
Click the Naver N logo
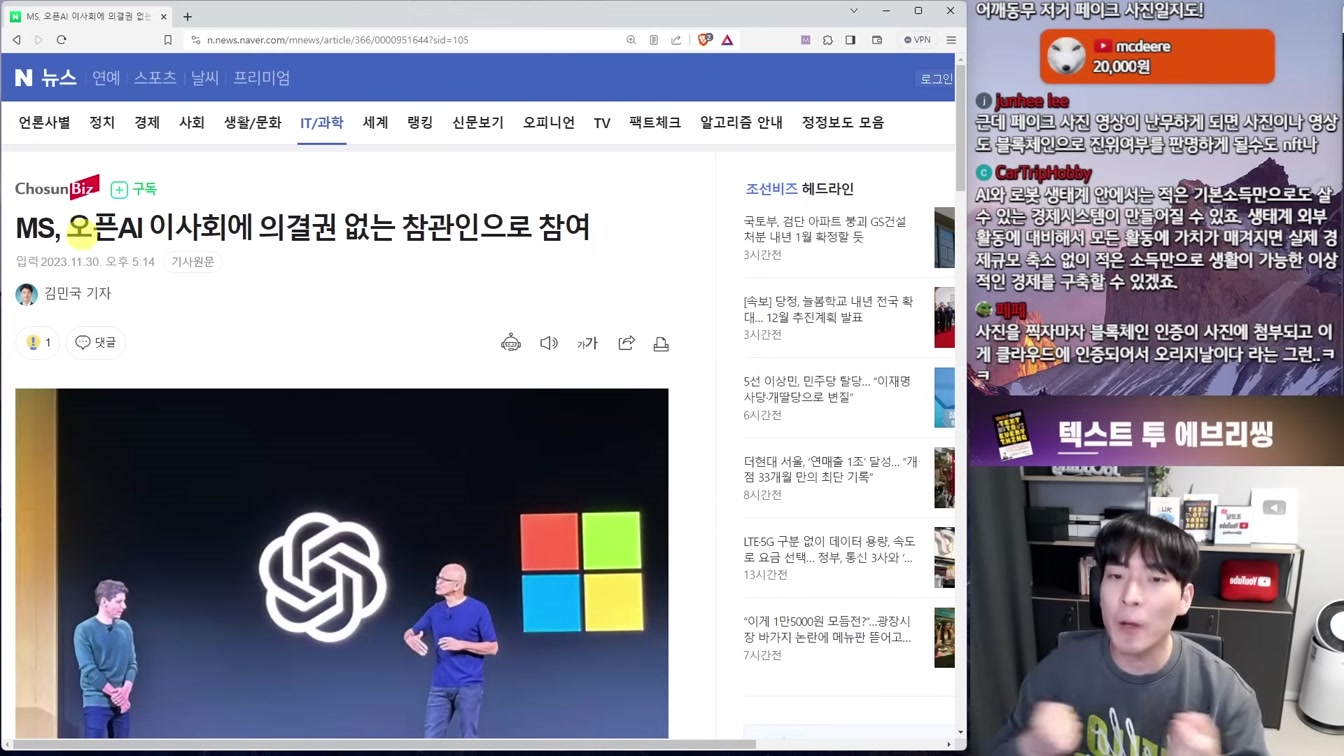pos(24,78)
